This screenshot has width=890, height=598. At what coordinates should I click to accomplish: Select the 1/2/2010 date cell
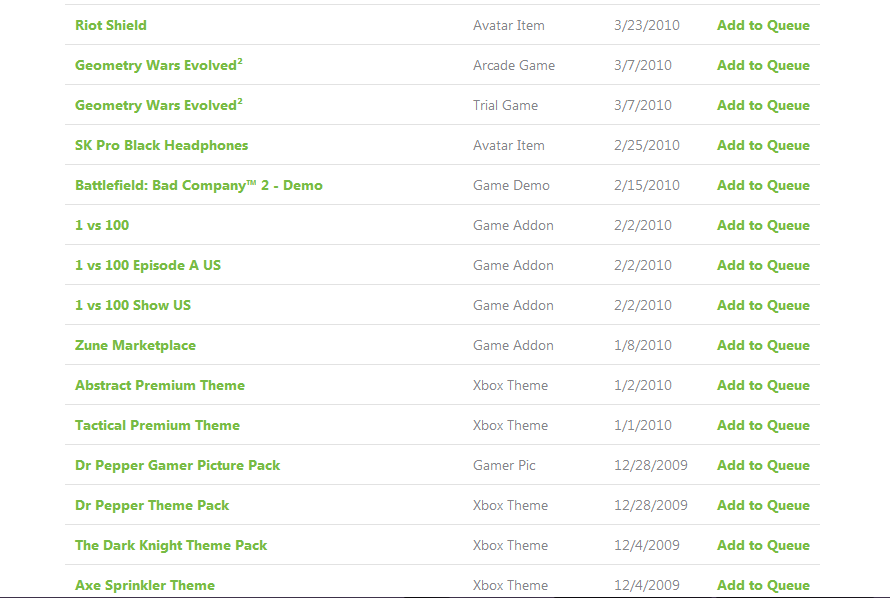pyautogui.click(x=643, y=385)
